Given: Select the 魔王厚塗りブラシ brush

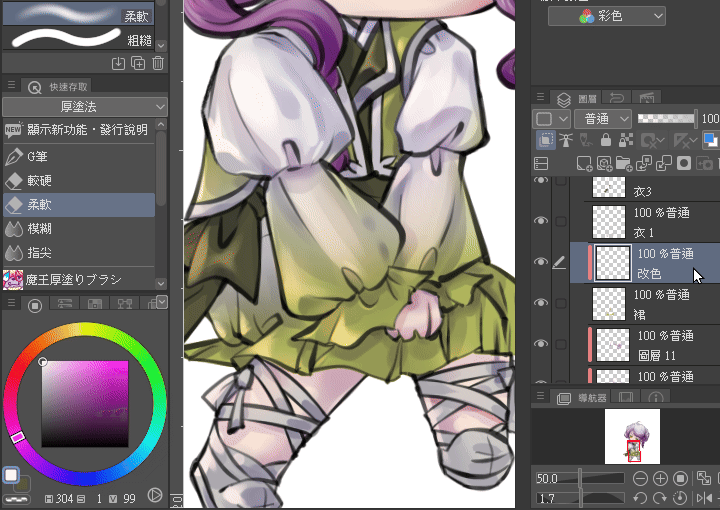Looking at the screenshot, I should pyautogui.click(x=79, y=279).
